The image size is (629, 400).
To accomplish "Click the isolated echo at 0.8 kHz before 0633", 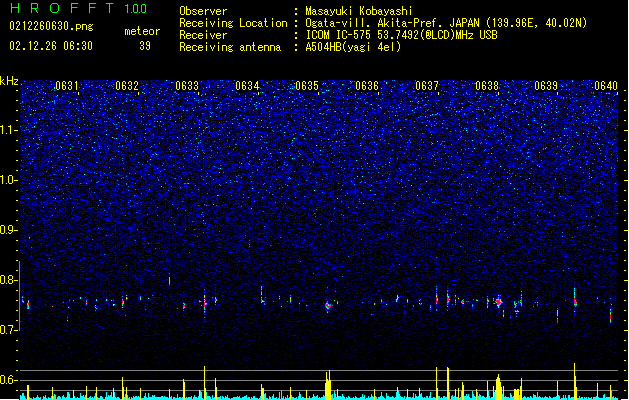I will [x=169, y=279].
